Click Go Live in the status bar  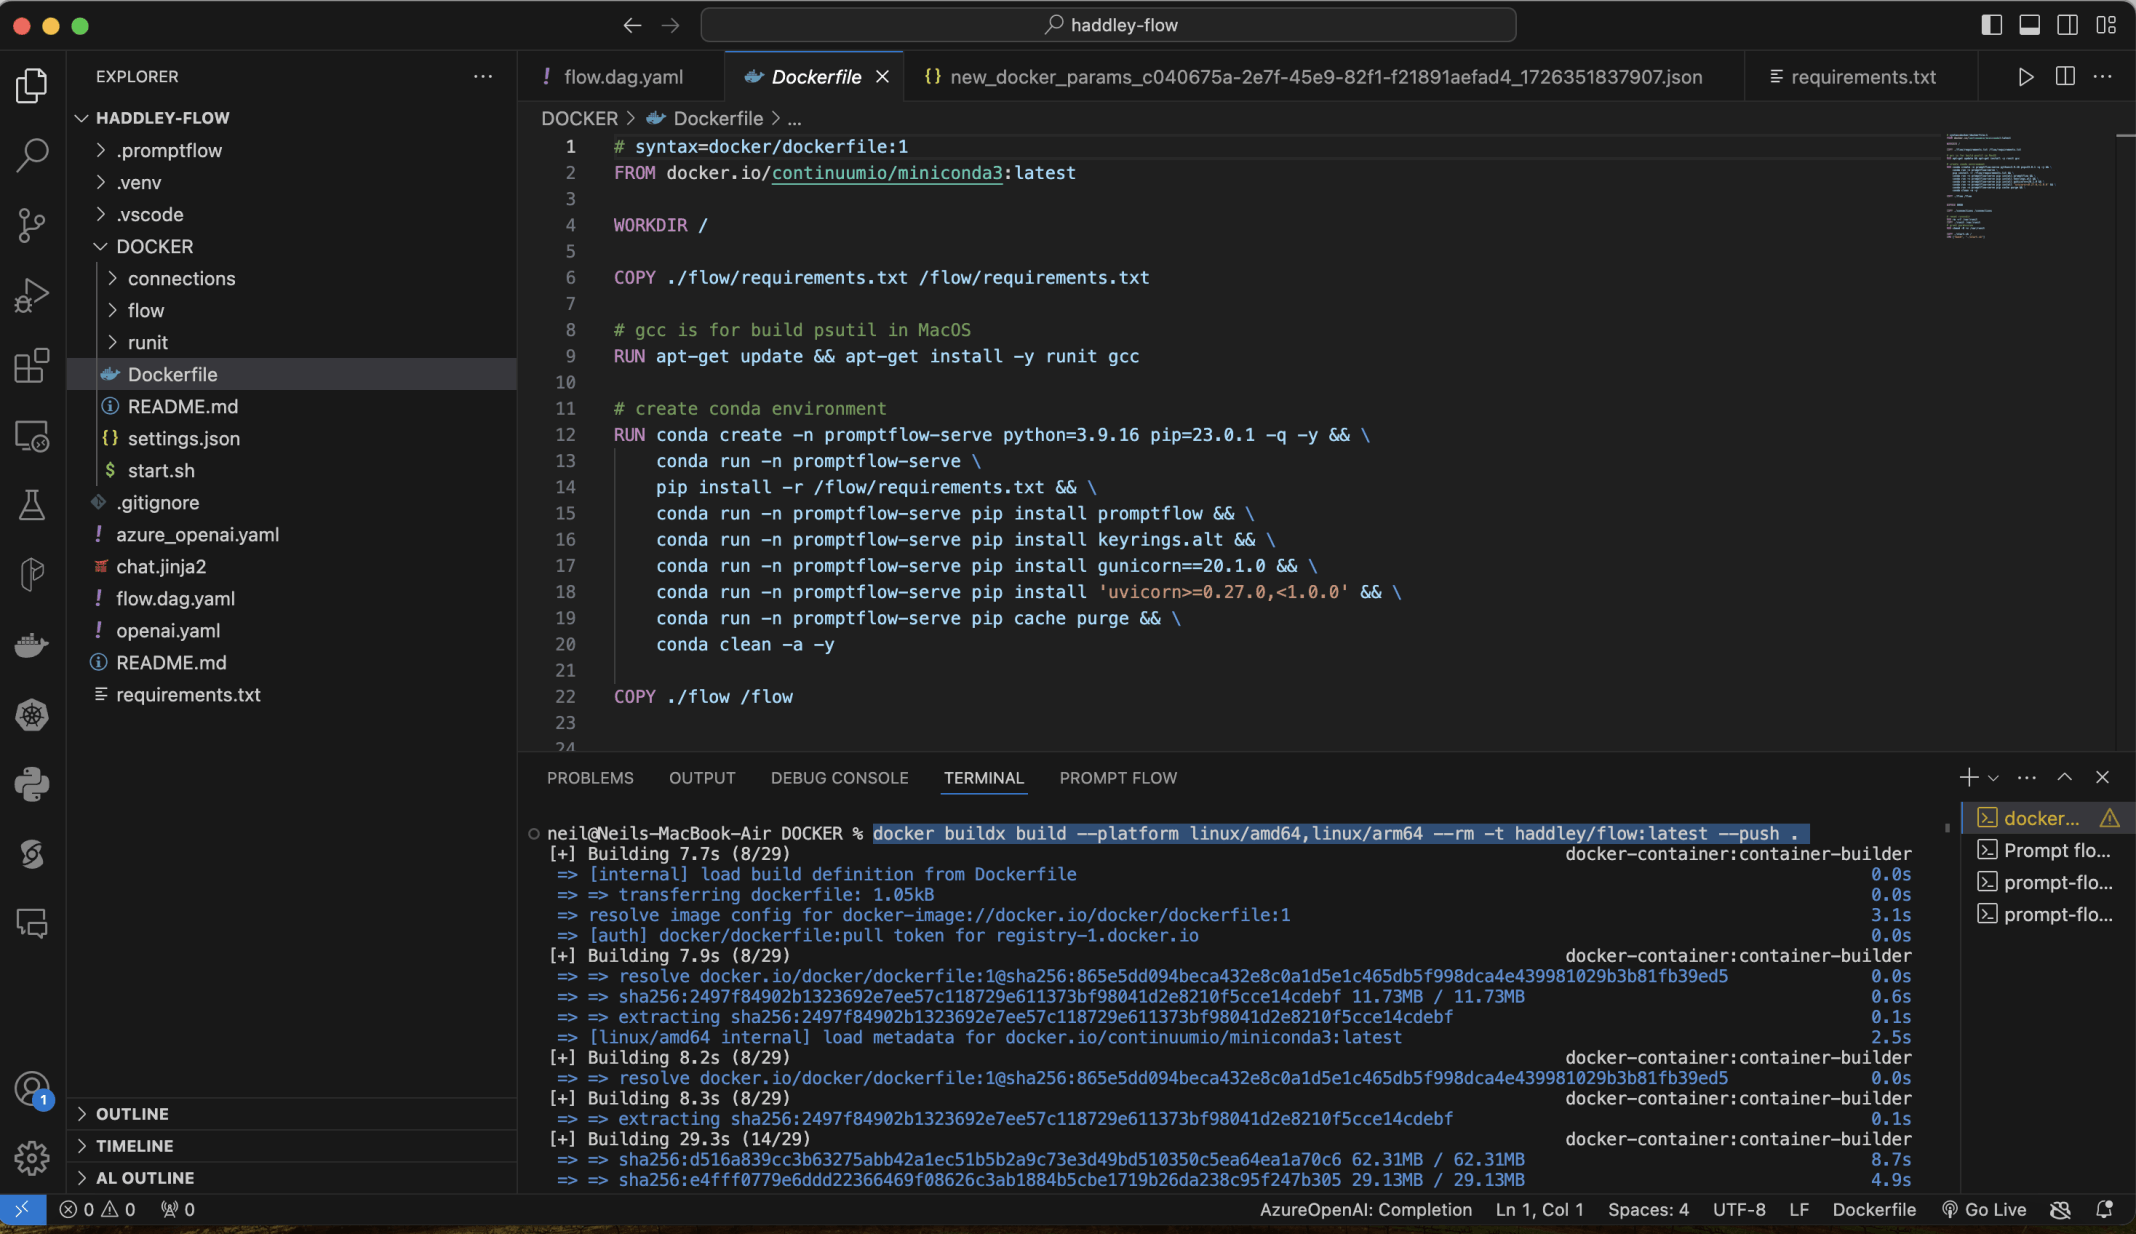pos(1984,1209)
